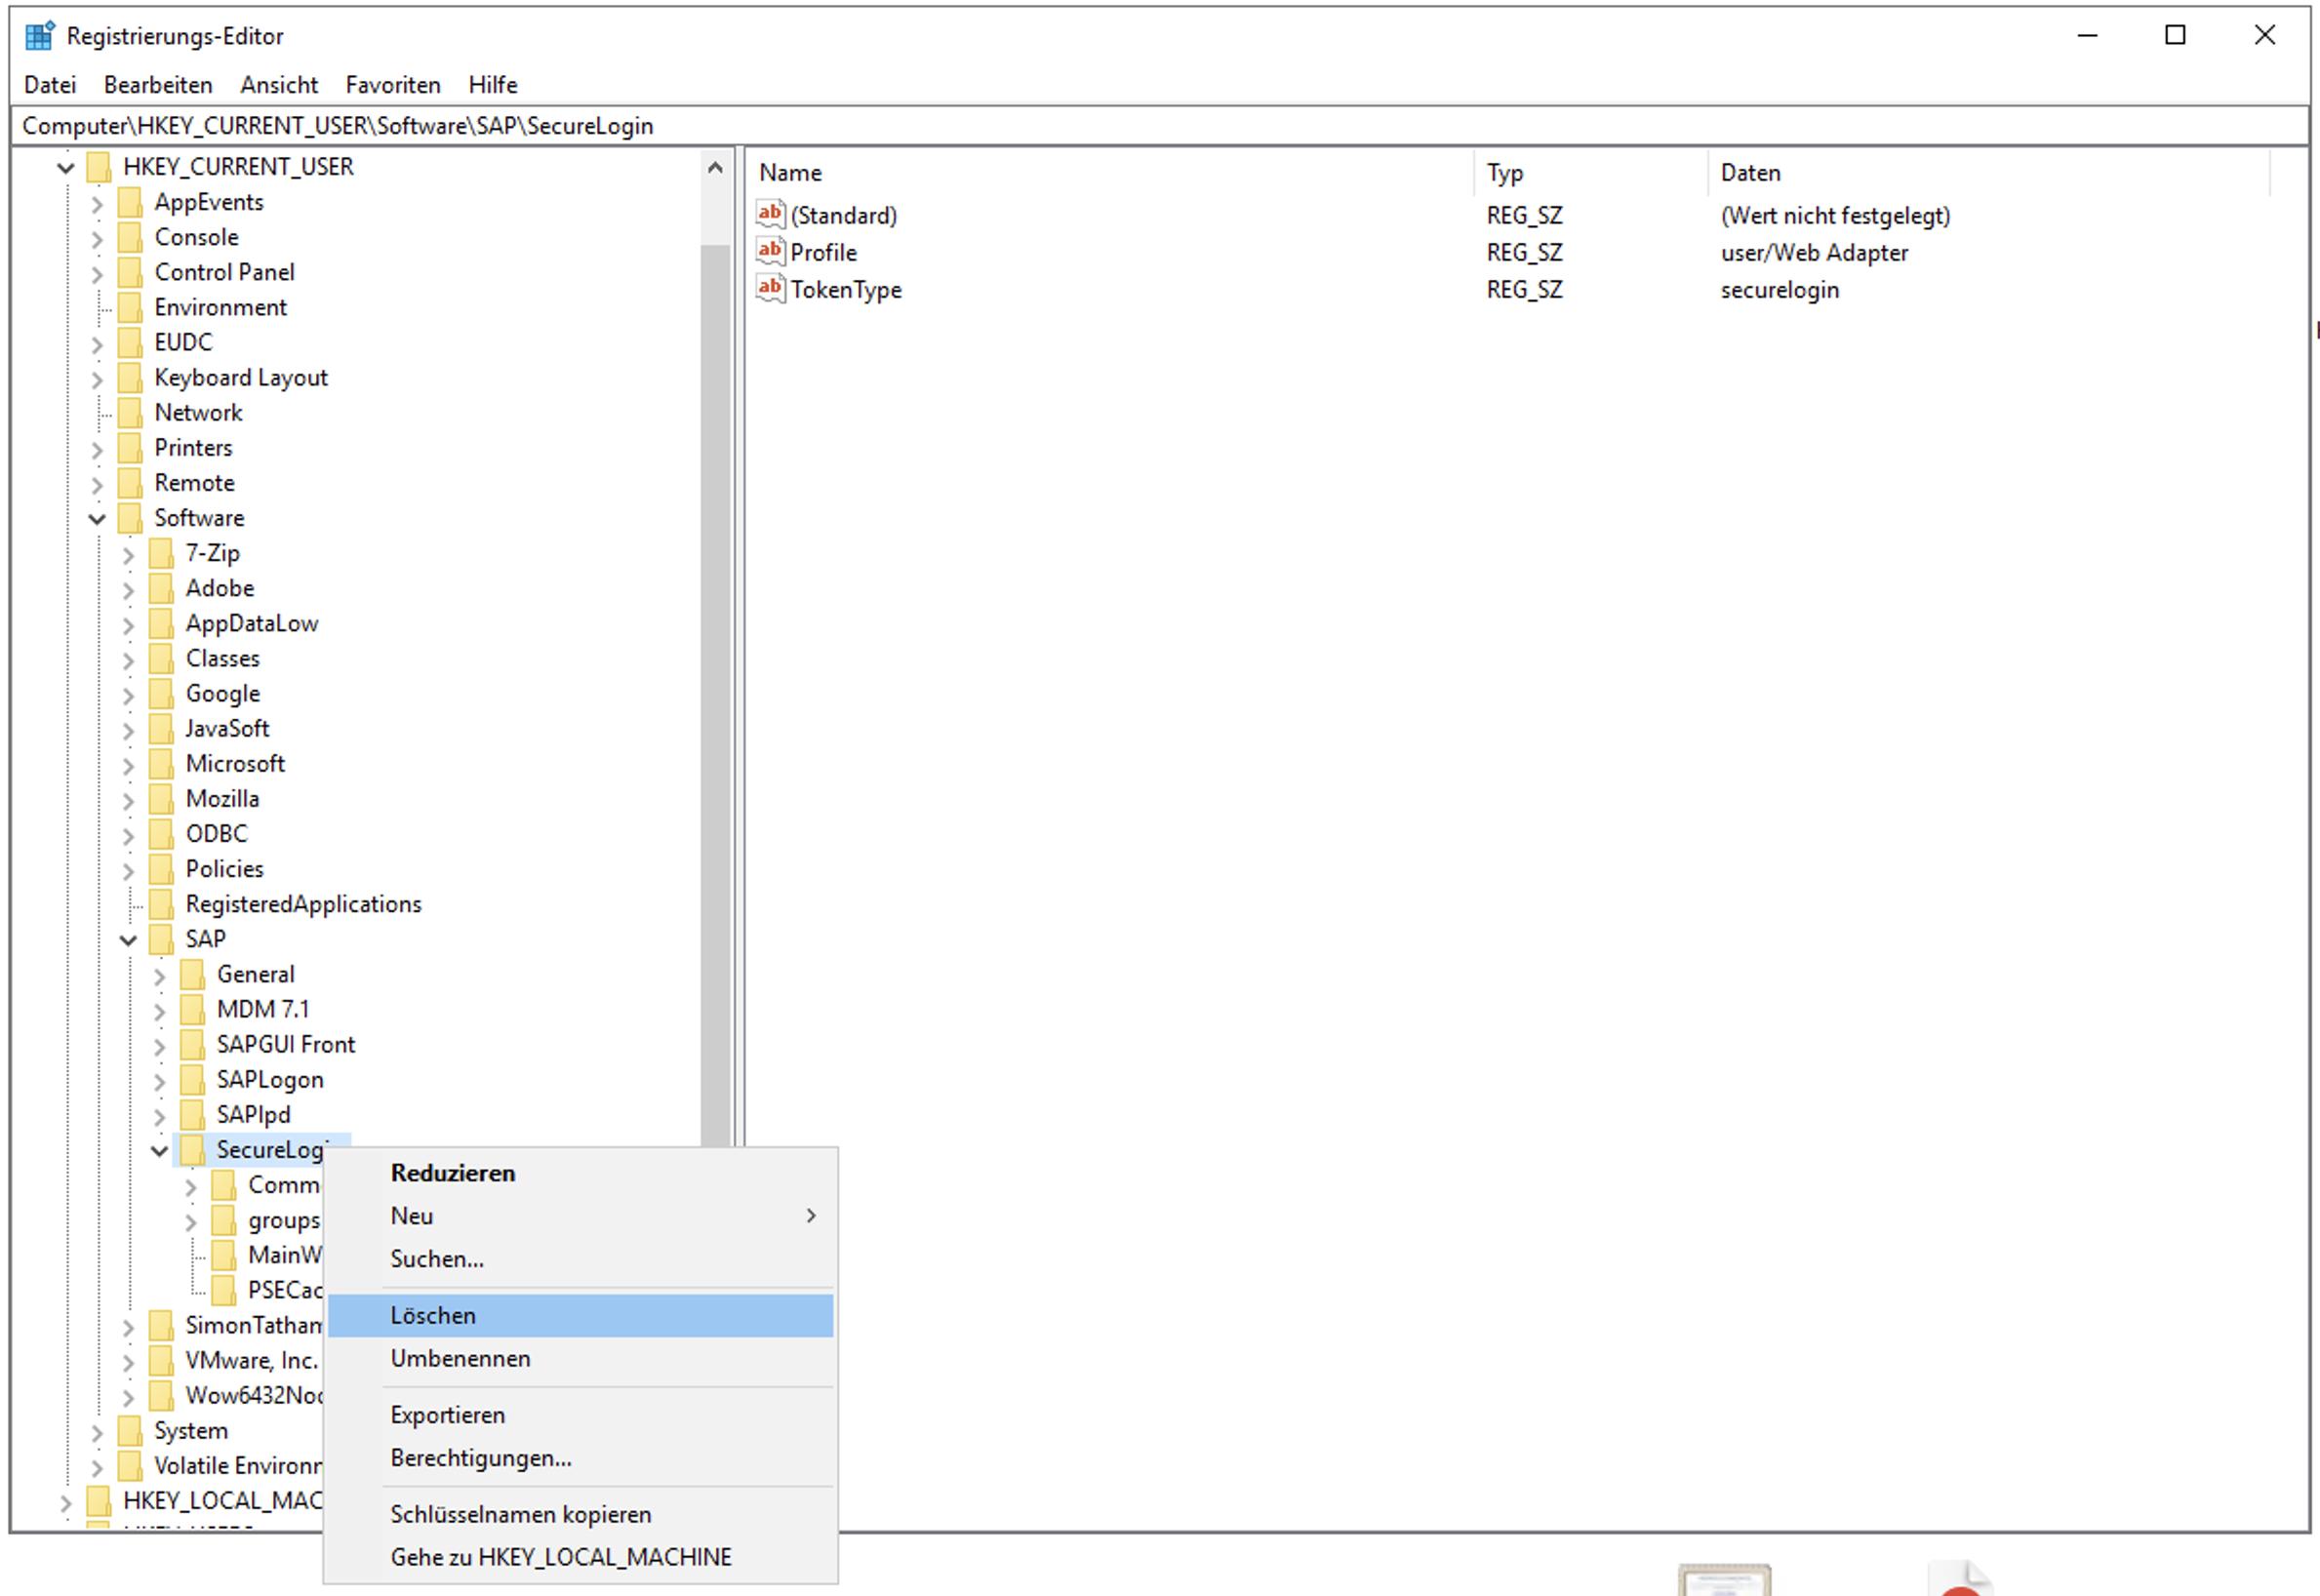
Task: Choose Löschen from the context menu
Action: tap(433, 1315)
